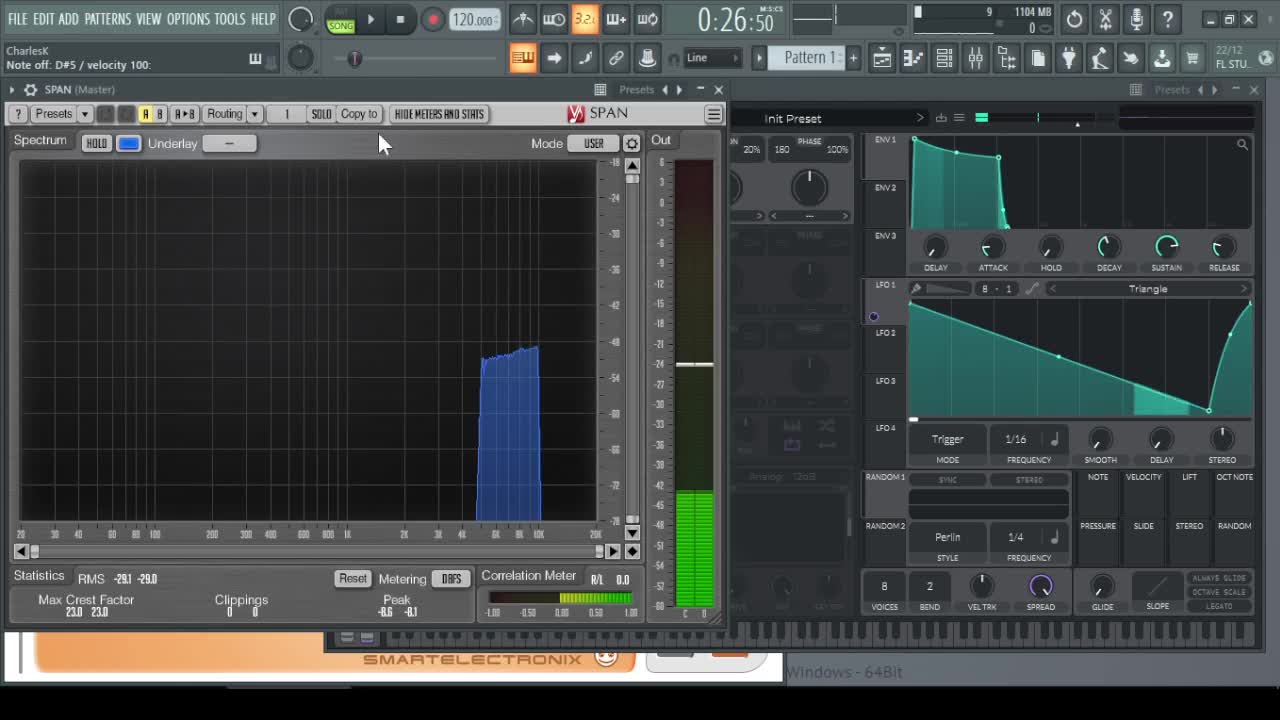Image resolution: width=1280 pixels, height=720 pixels.
Task: Select state B in SPAN
Action: click(159, 114)
